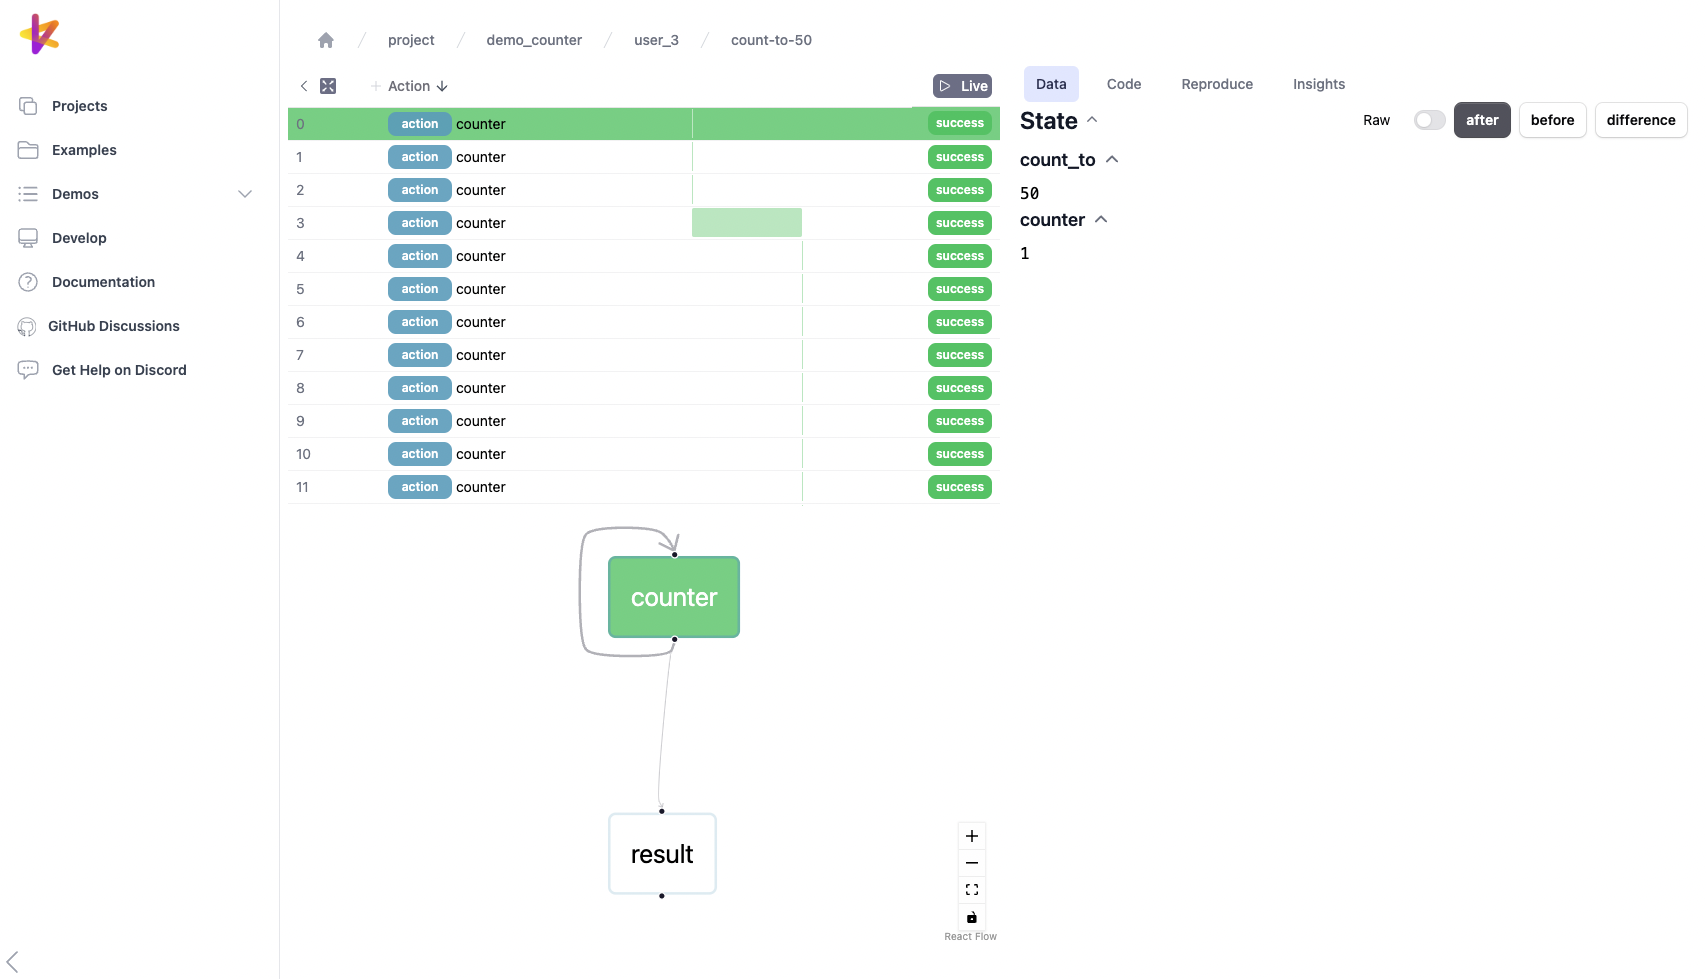Switch to the Insights tab
The height and width of the screenshot is (979, 1706).
coord(1319,84)
